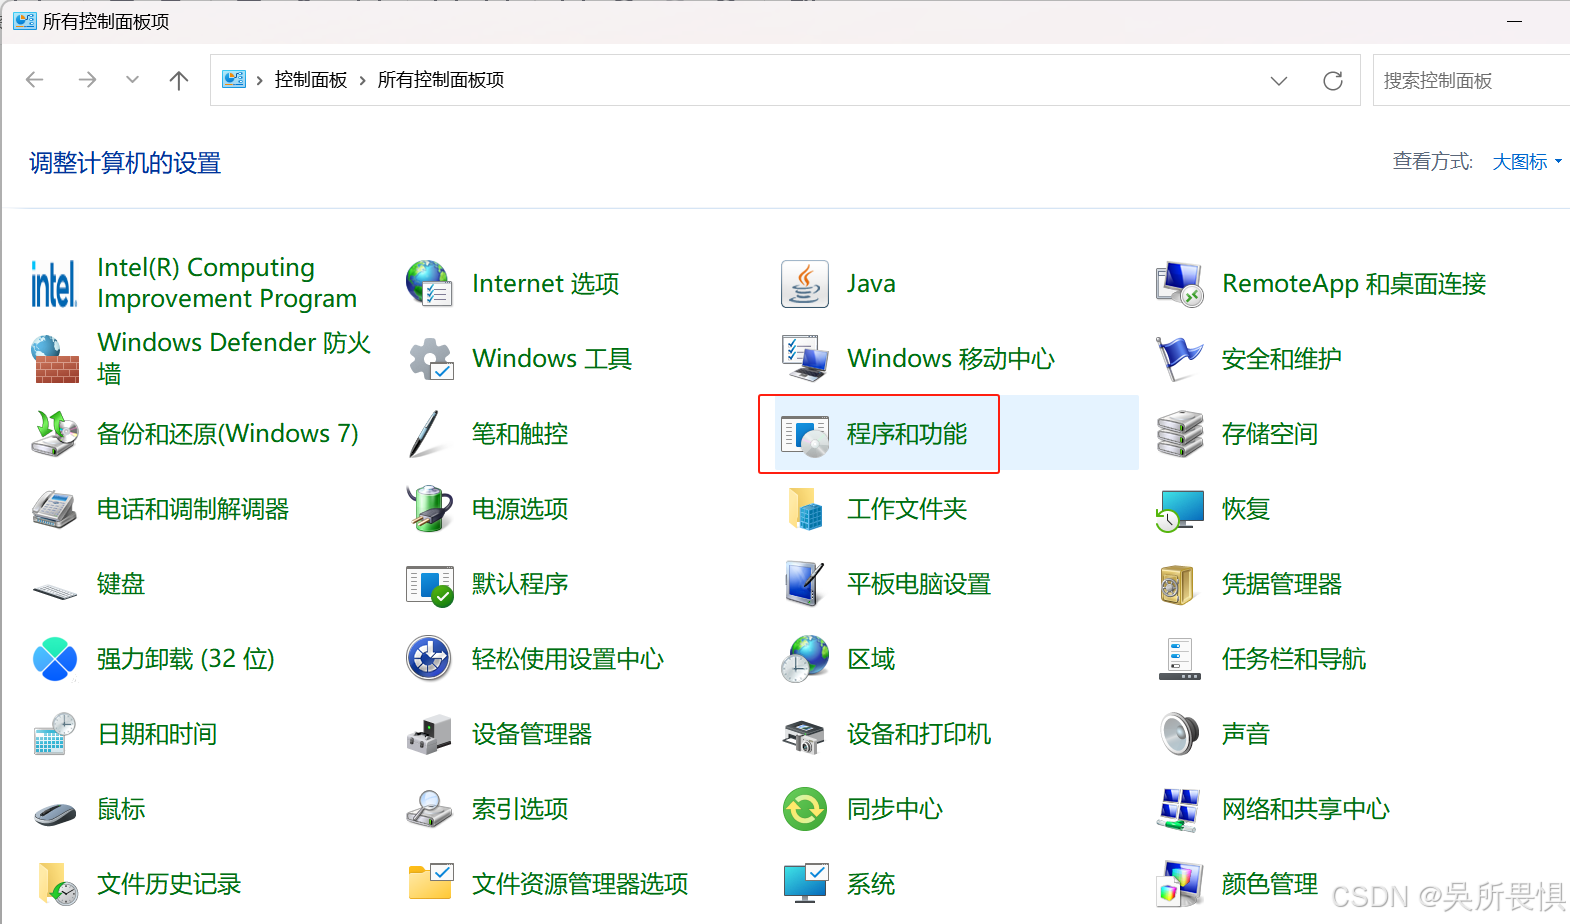
Task: Open the 系统 monitor icon
Action: click(805, 884)
